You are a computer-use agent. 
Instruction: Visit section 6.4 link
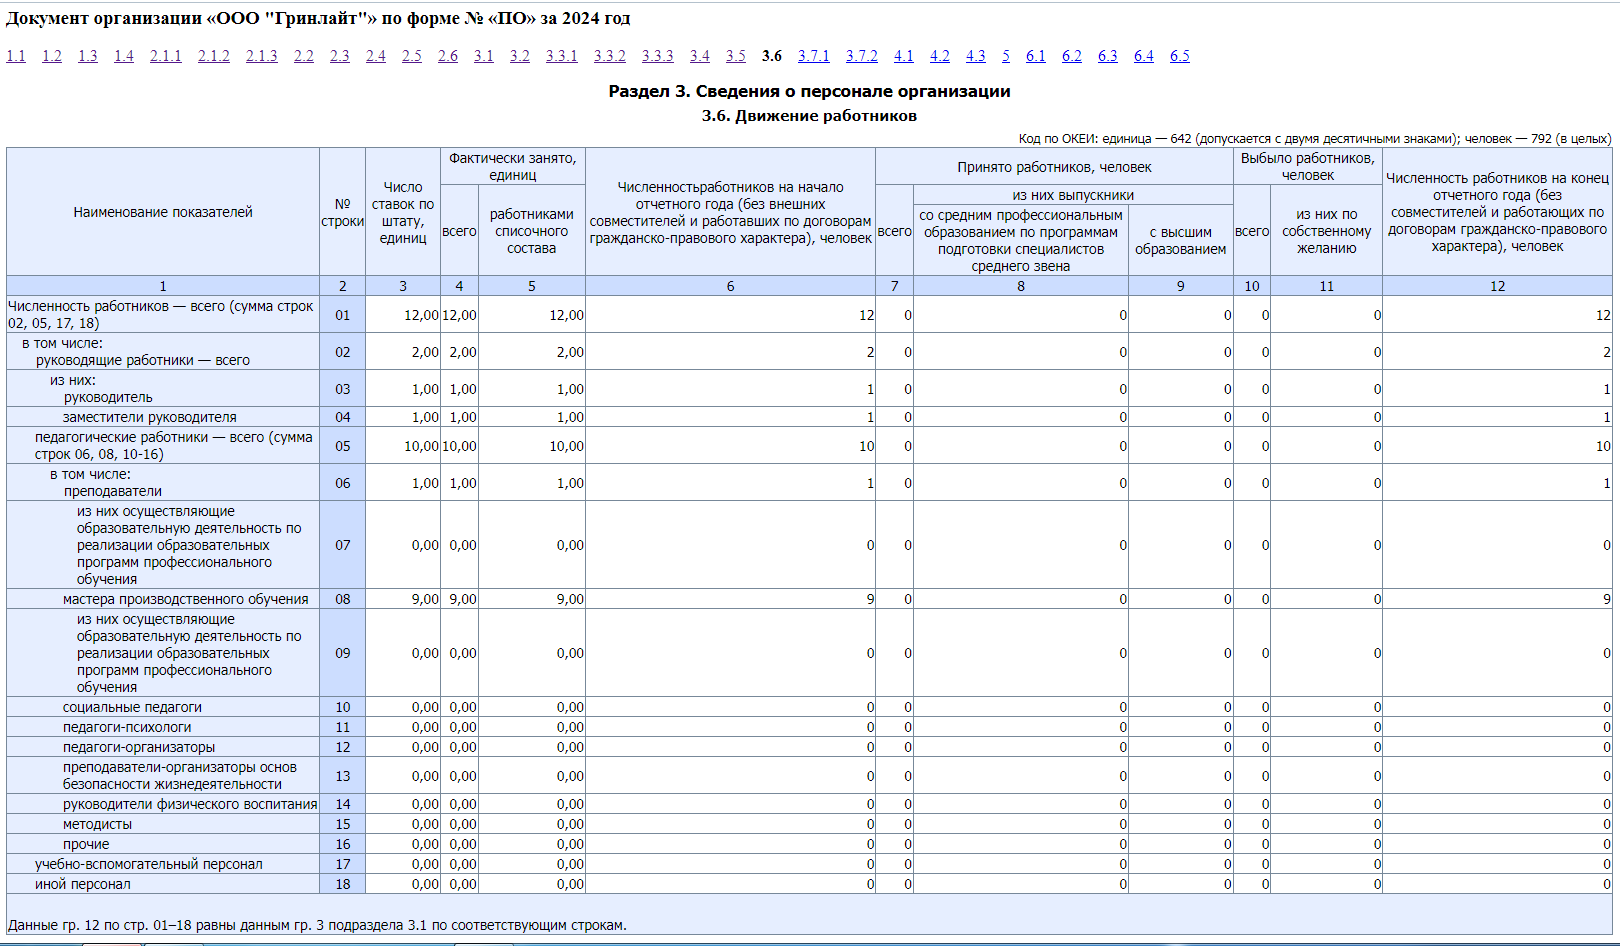pyautogui.click(x=1144, y=56)
